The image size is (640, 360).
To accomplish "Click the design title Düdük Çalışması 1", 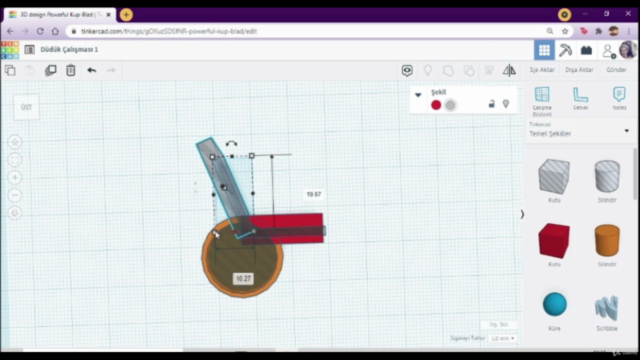I will (x=69, y=49).
